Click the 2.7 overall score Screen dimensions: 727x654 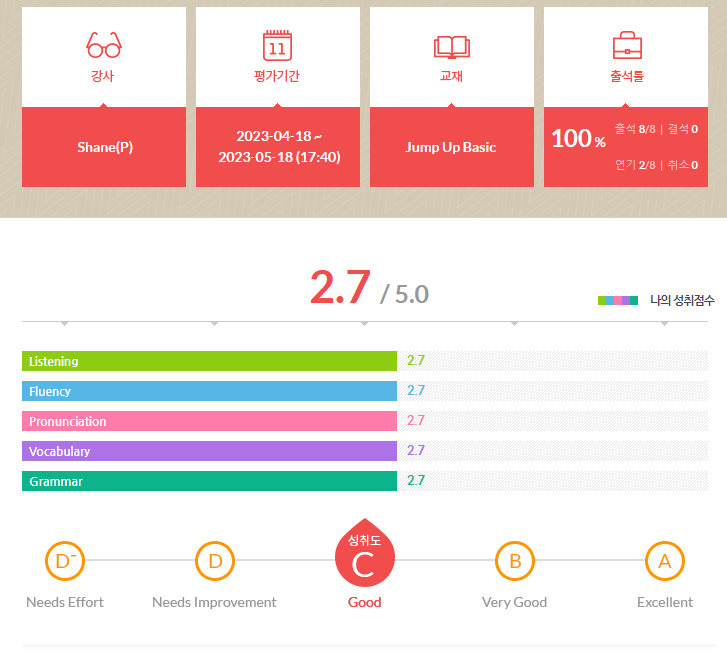click(340, 288)
